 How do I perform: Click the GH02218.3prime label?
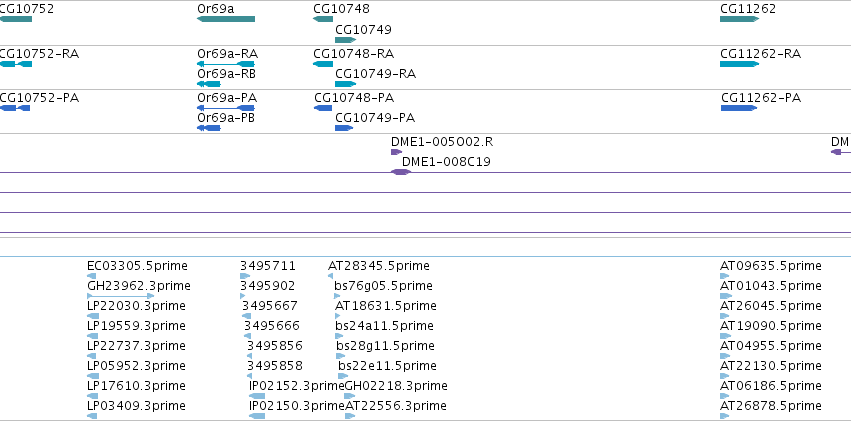tap(396, 386)
